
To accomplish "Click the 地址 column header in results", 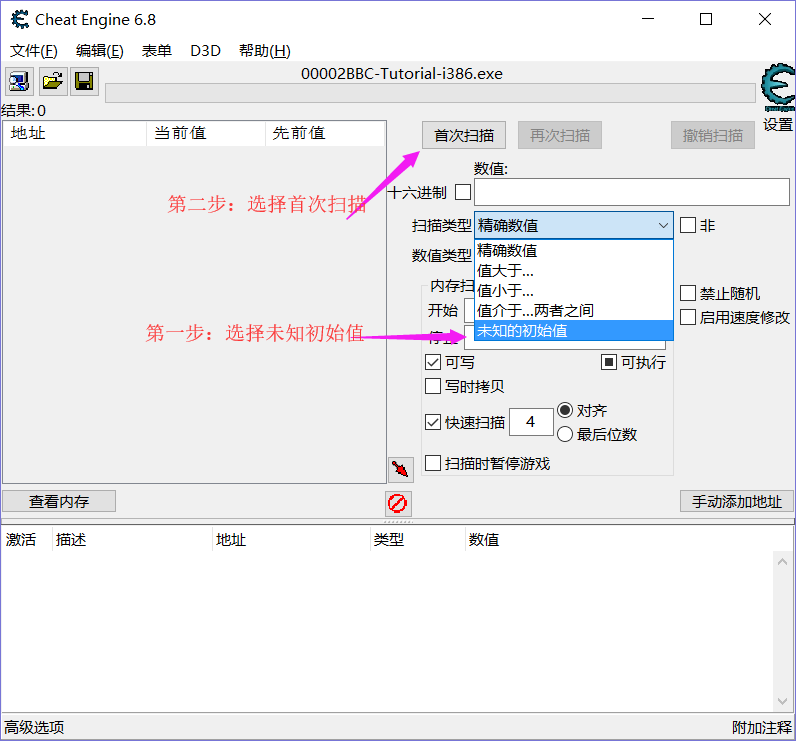I will coord(75,133).
